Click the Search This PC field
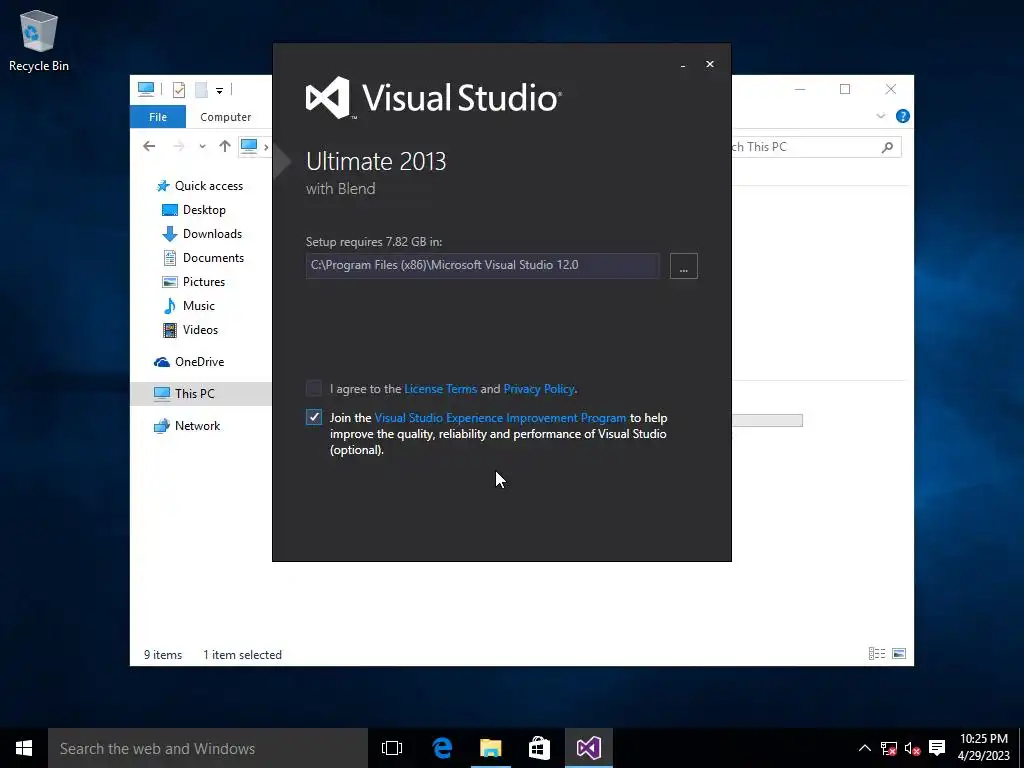The image size is (1024, 768). pos(805,147)
